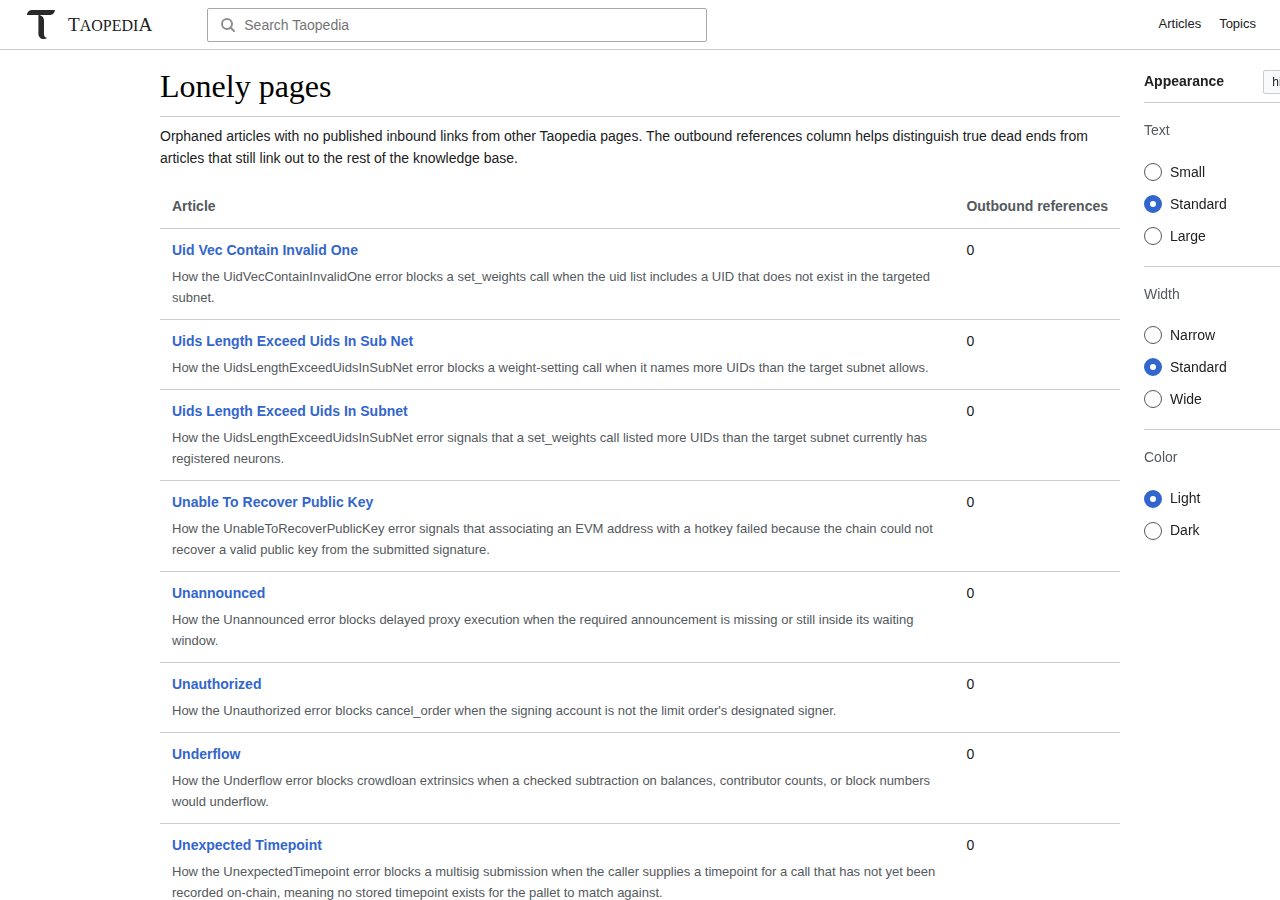Click the Color section label
The width and height of the screenshot is (1280, 900).
pos(1161,457)
